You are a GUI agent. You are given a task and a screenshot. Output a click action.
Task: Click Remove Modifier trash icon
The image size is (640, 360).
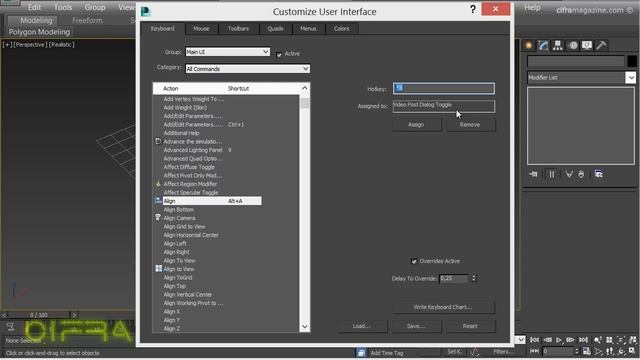point(581,174)
